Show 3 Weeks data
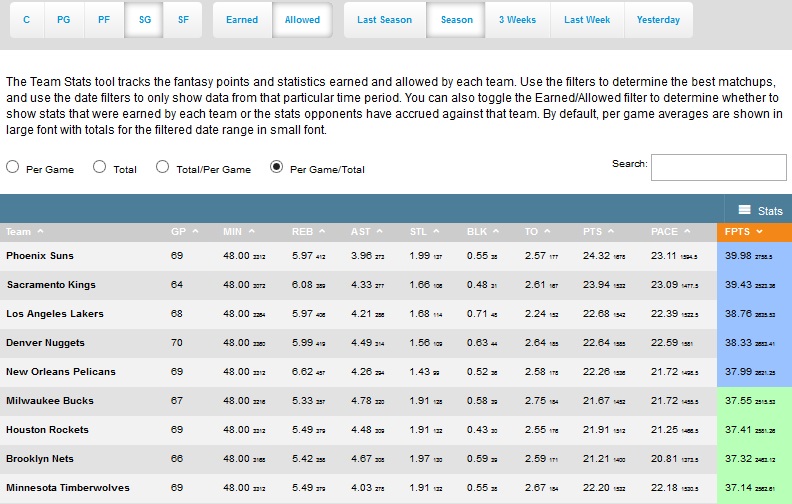The image size is (792, 504). (x=517, y=20)
